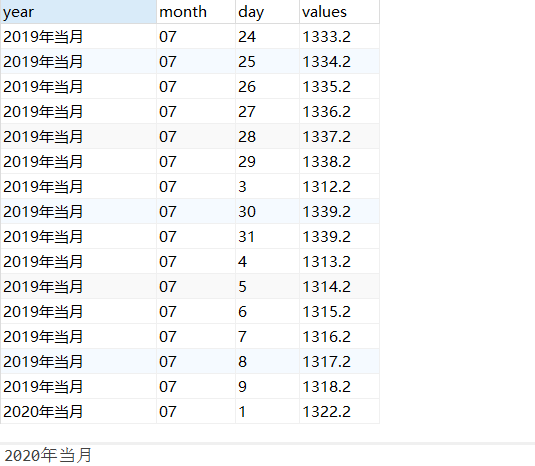Select year cell in row with 1333.2

click(78, 37)
